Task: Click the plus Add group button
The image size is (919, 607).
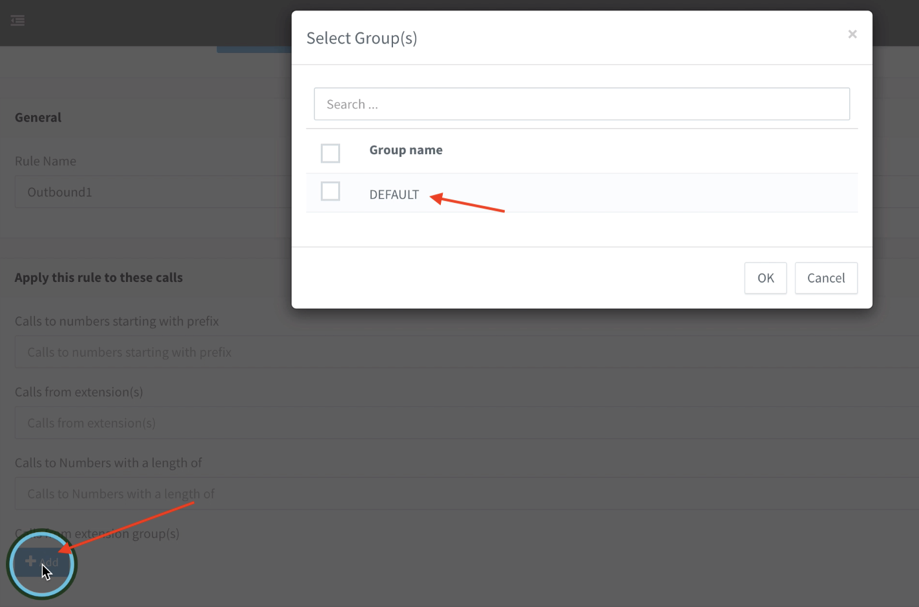Action: [x=41, y=562]
